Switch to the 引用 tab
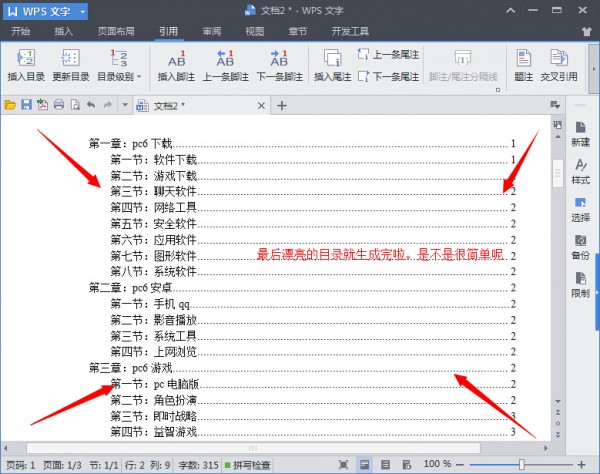Screen dimensions: 600x474 [168, 31]
